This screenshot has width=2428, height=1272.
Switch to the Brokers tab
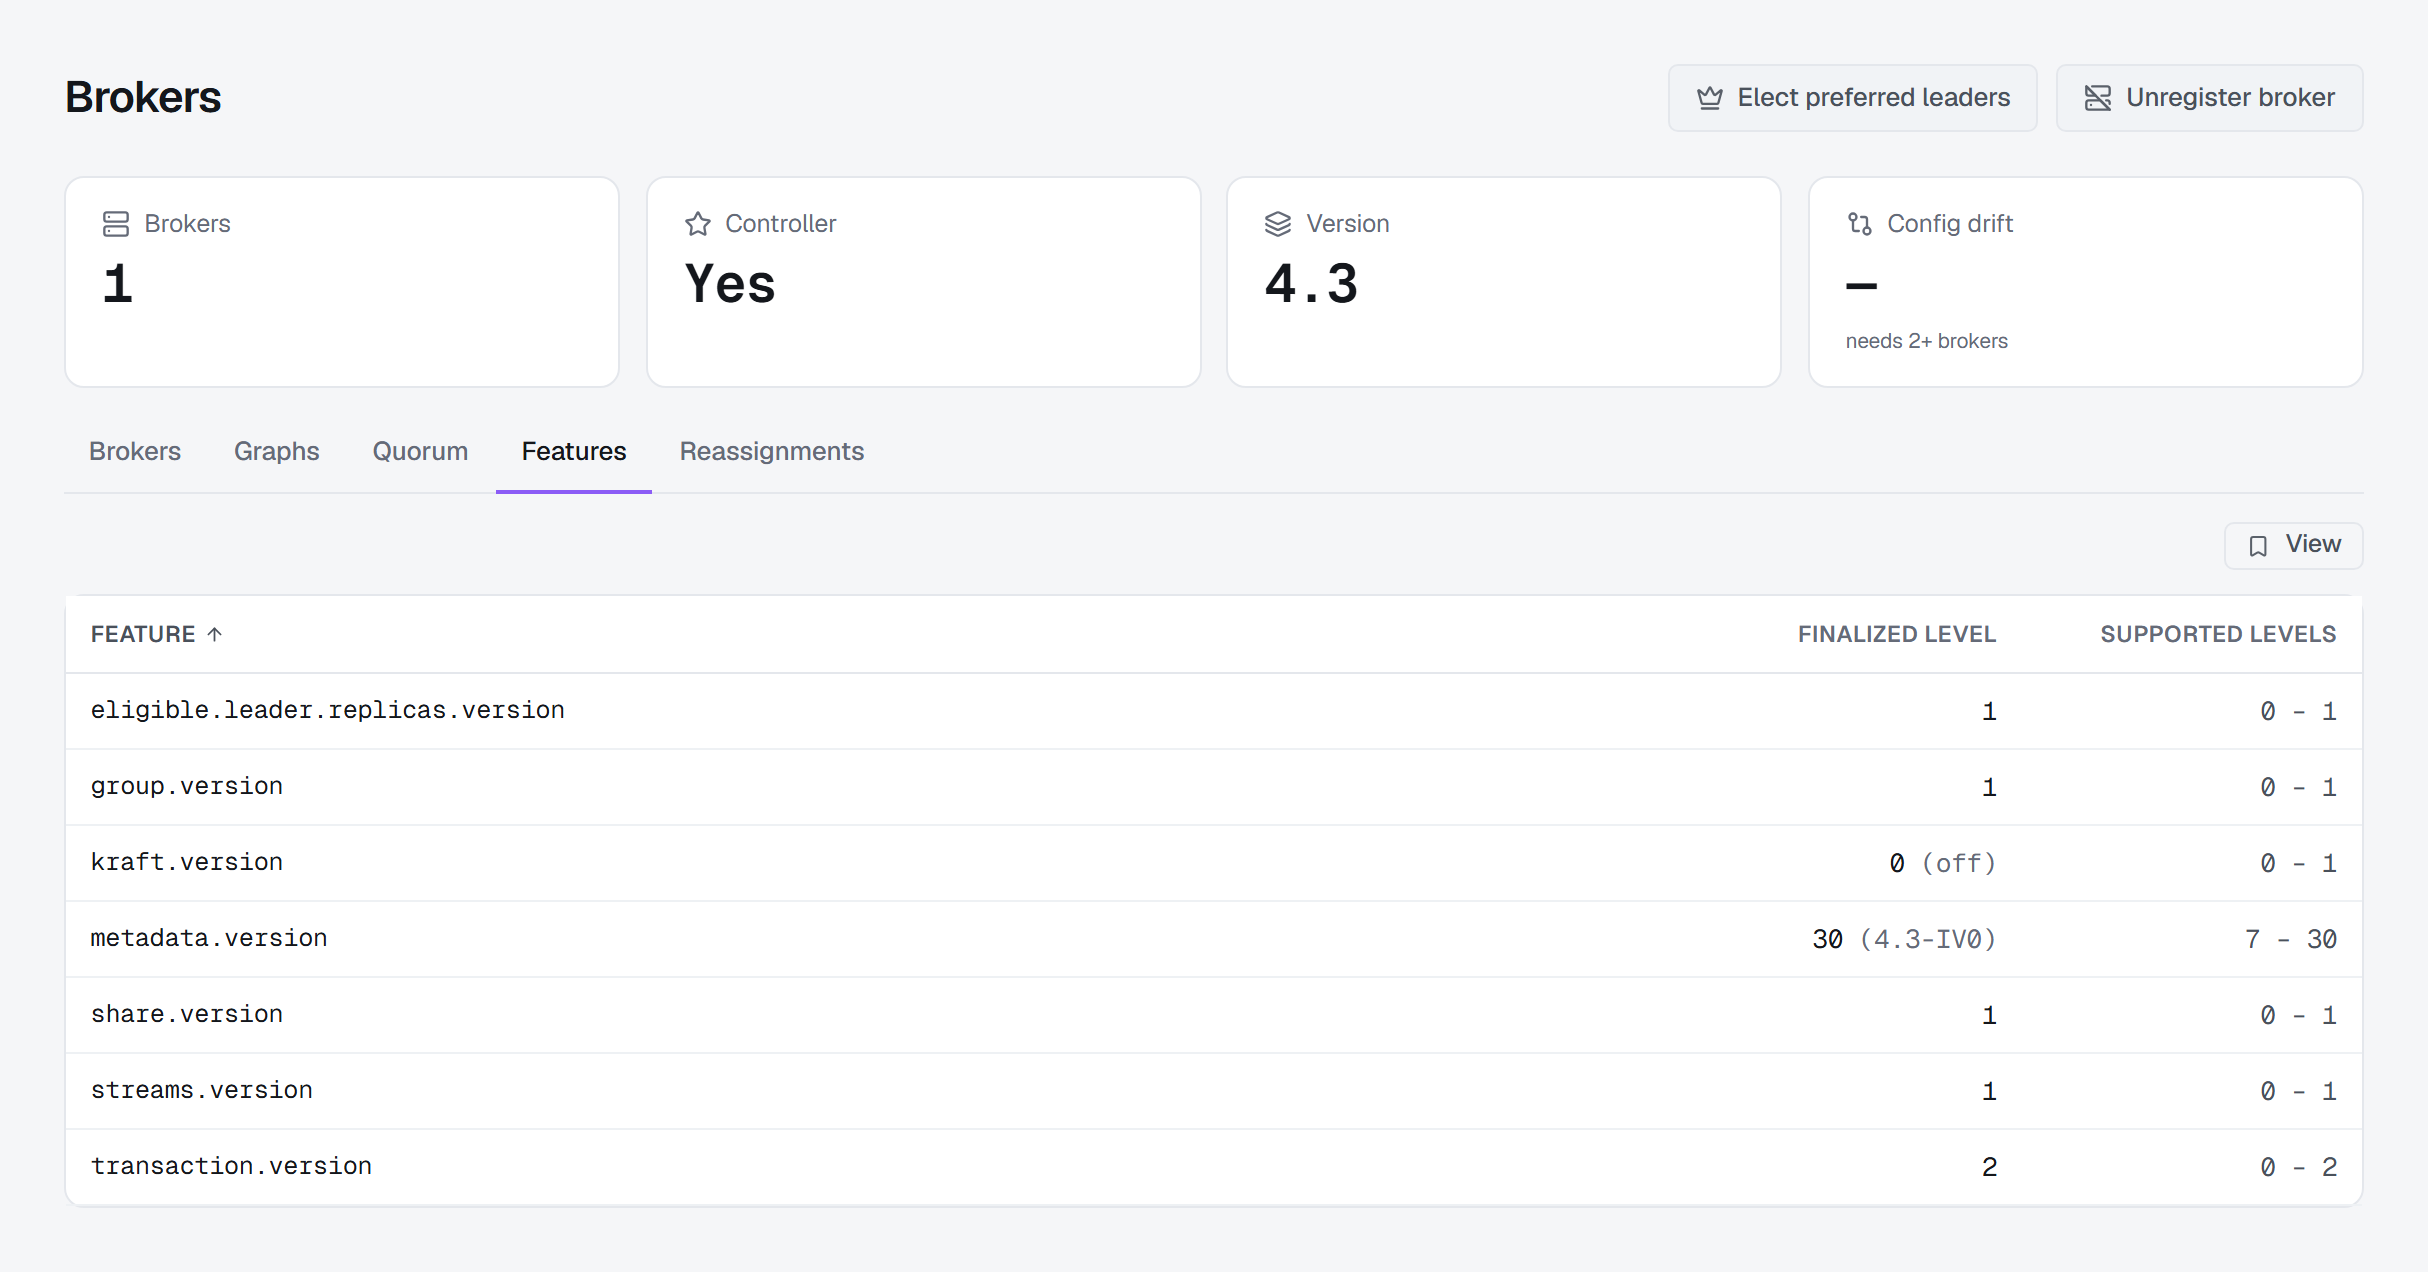(x=135, y=451)
